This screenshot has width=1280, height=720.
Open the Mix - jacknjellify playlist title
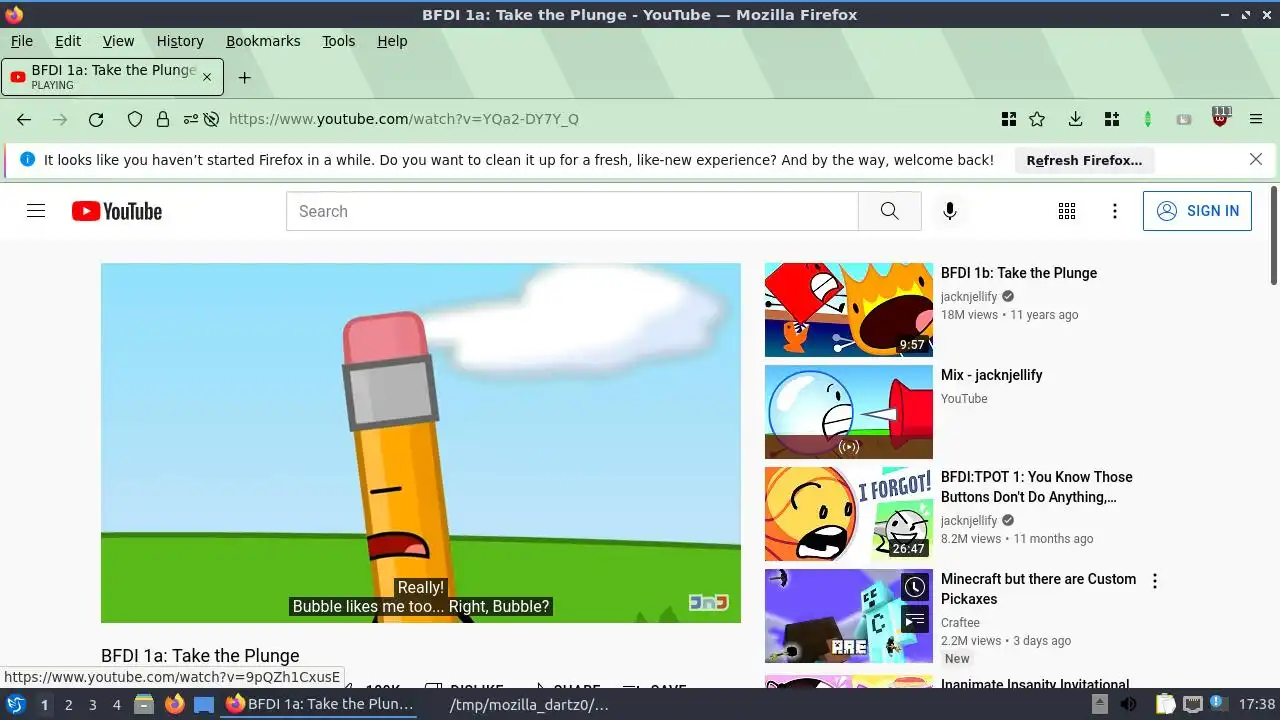pos(992,375)
